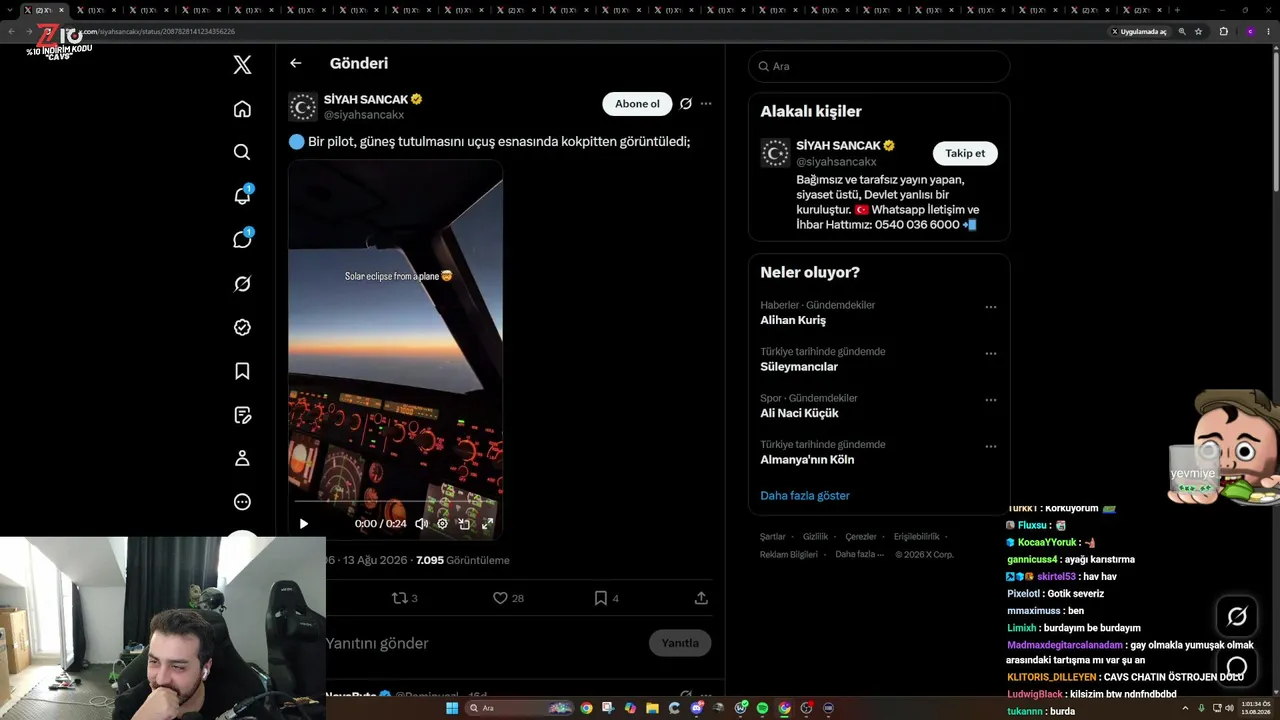Open the @siyahsancakx handle under post author

pyautogui.click(x=364, y=115)
